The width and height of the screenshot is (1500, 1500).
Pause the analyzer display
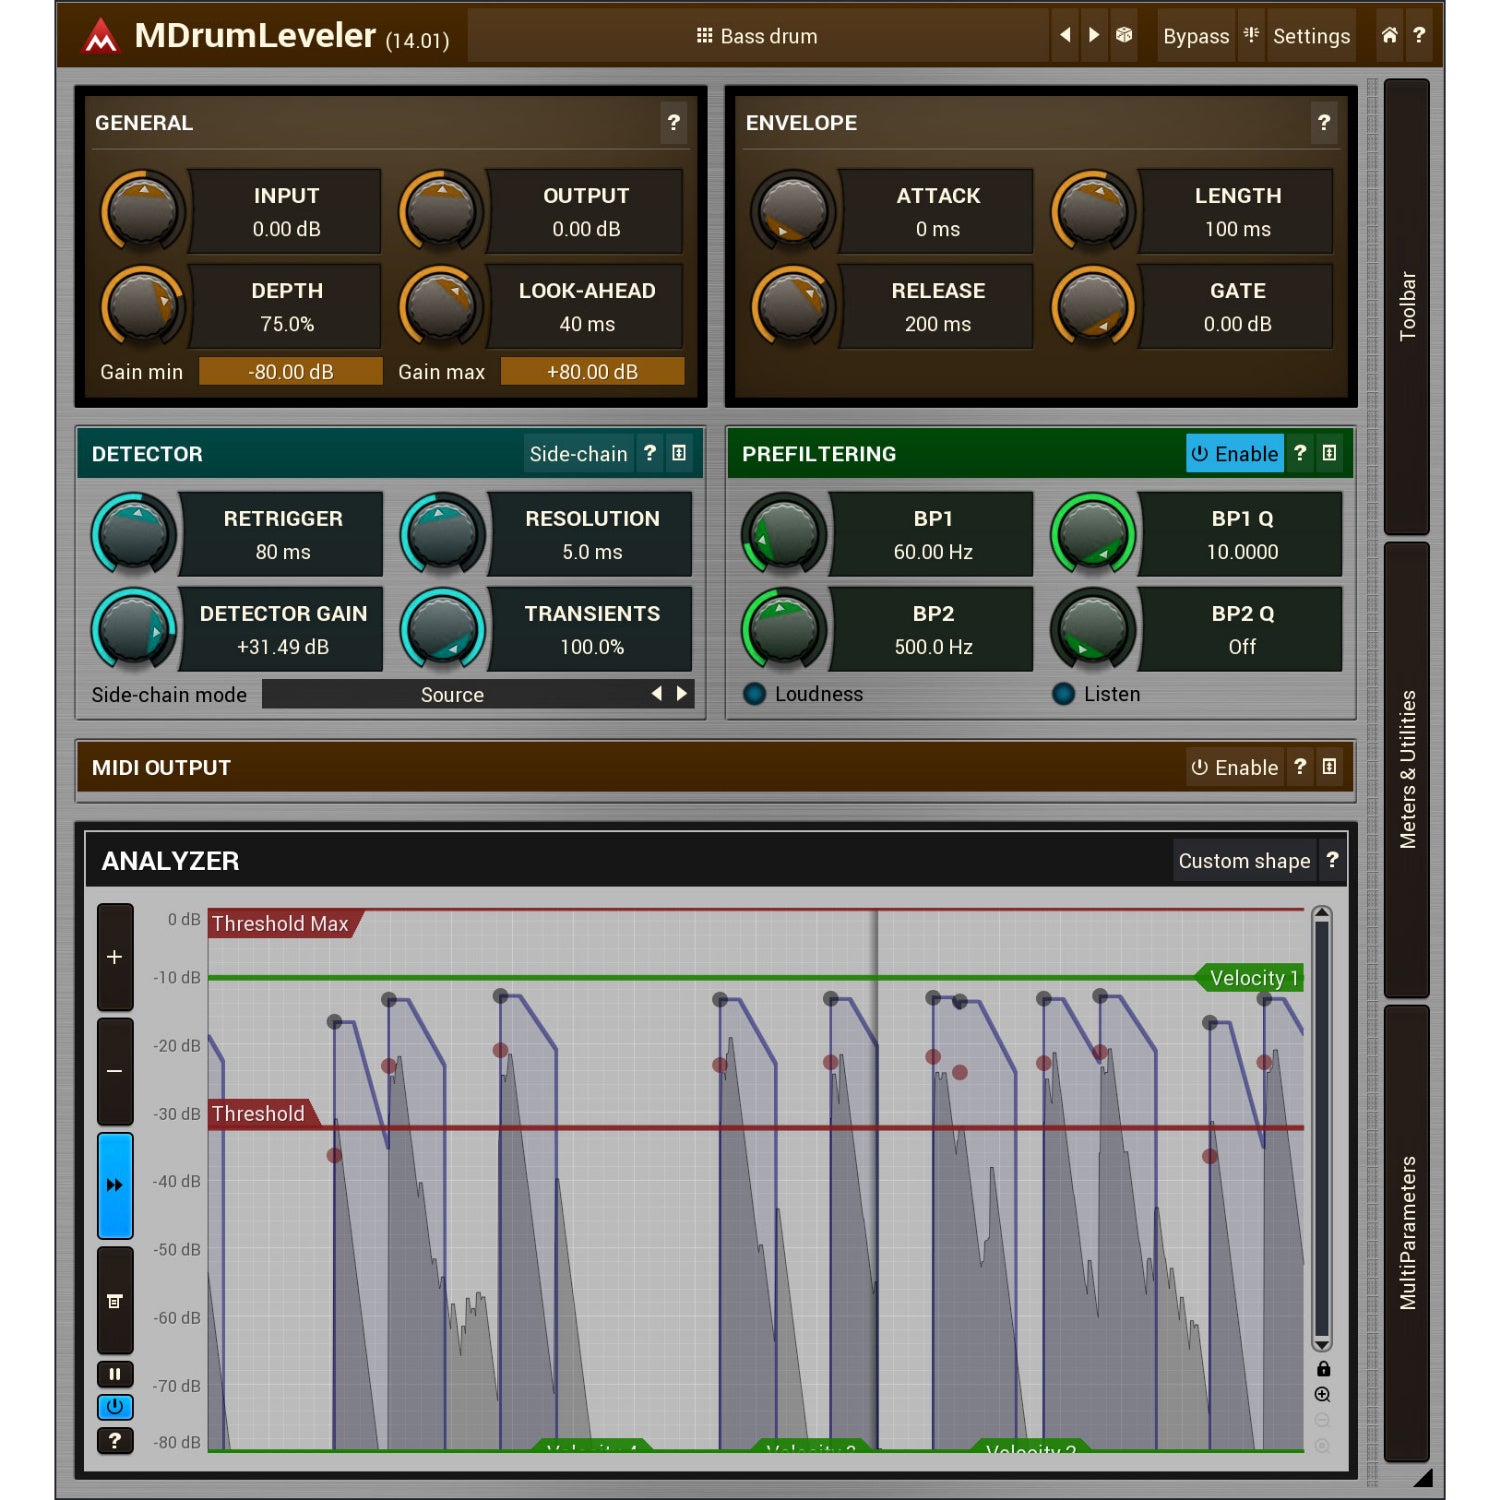pyautogui.click(x=115, y=1374)
